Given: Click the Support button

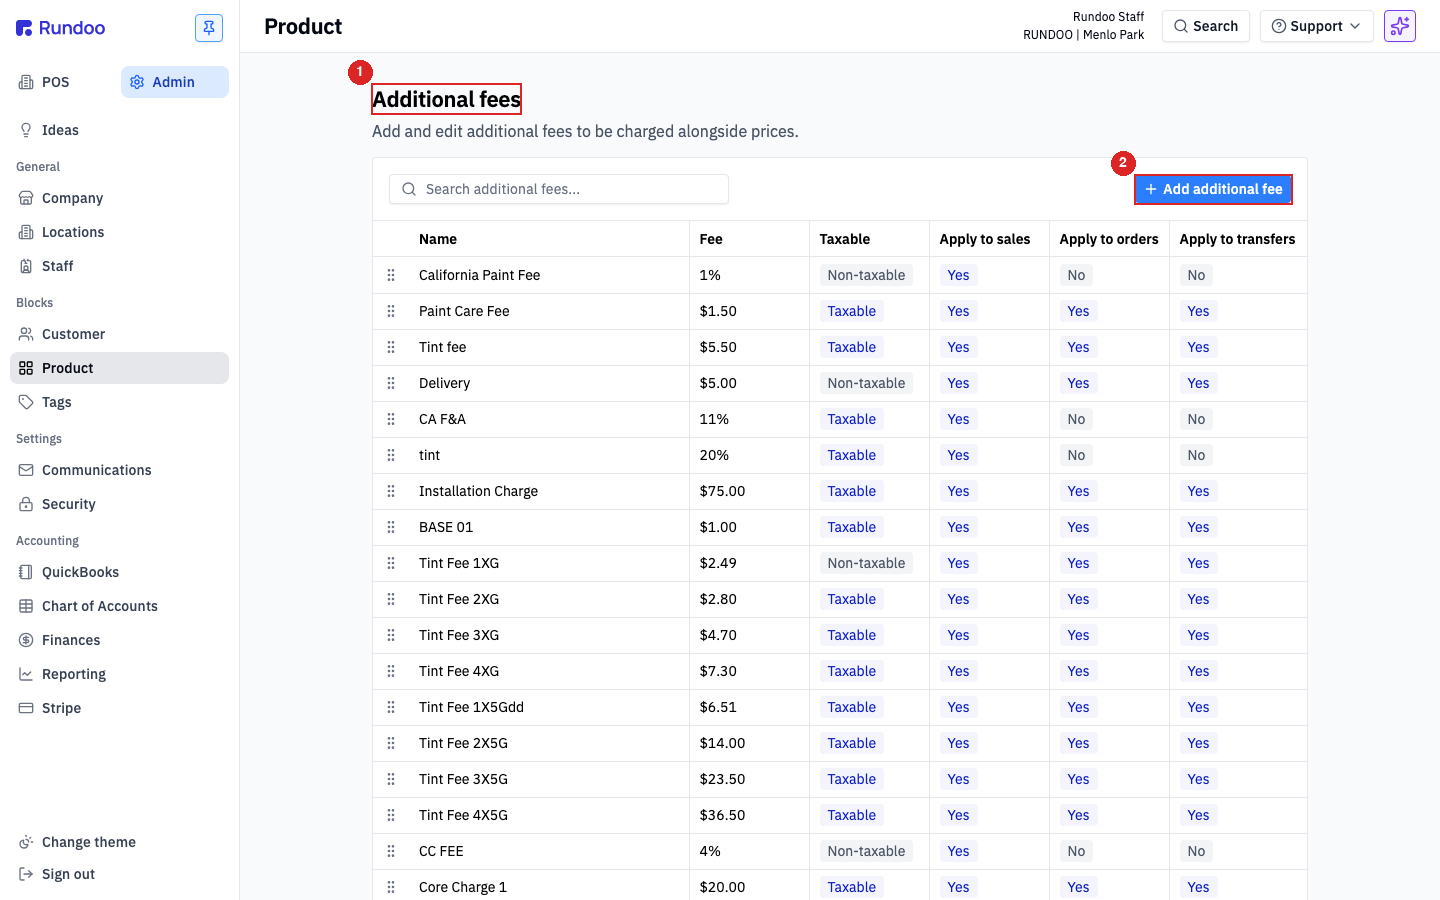Looking at the screenshot, I should tap(1317, 26).
